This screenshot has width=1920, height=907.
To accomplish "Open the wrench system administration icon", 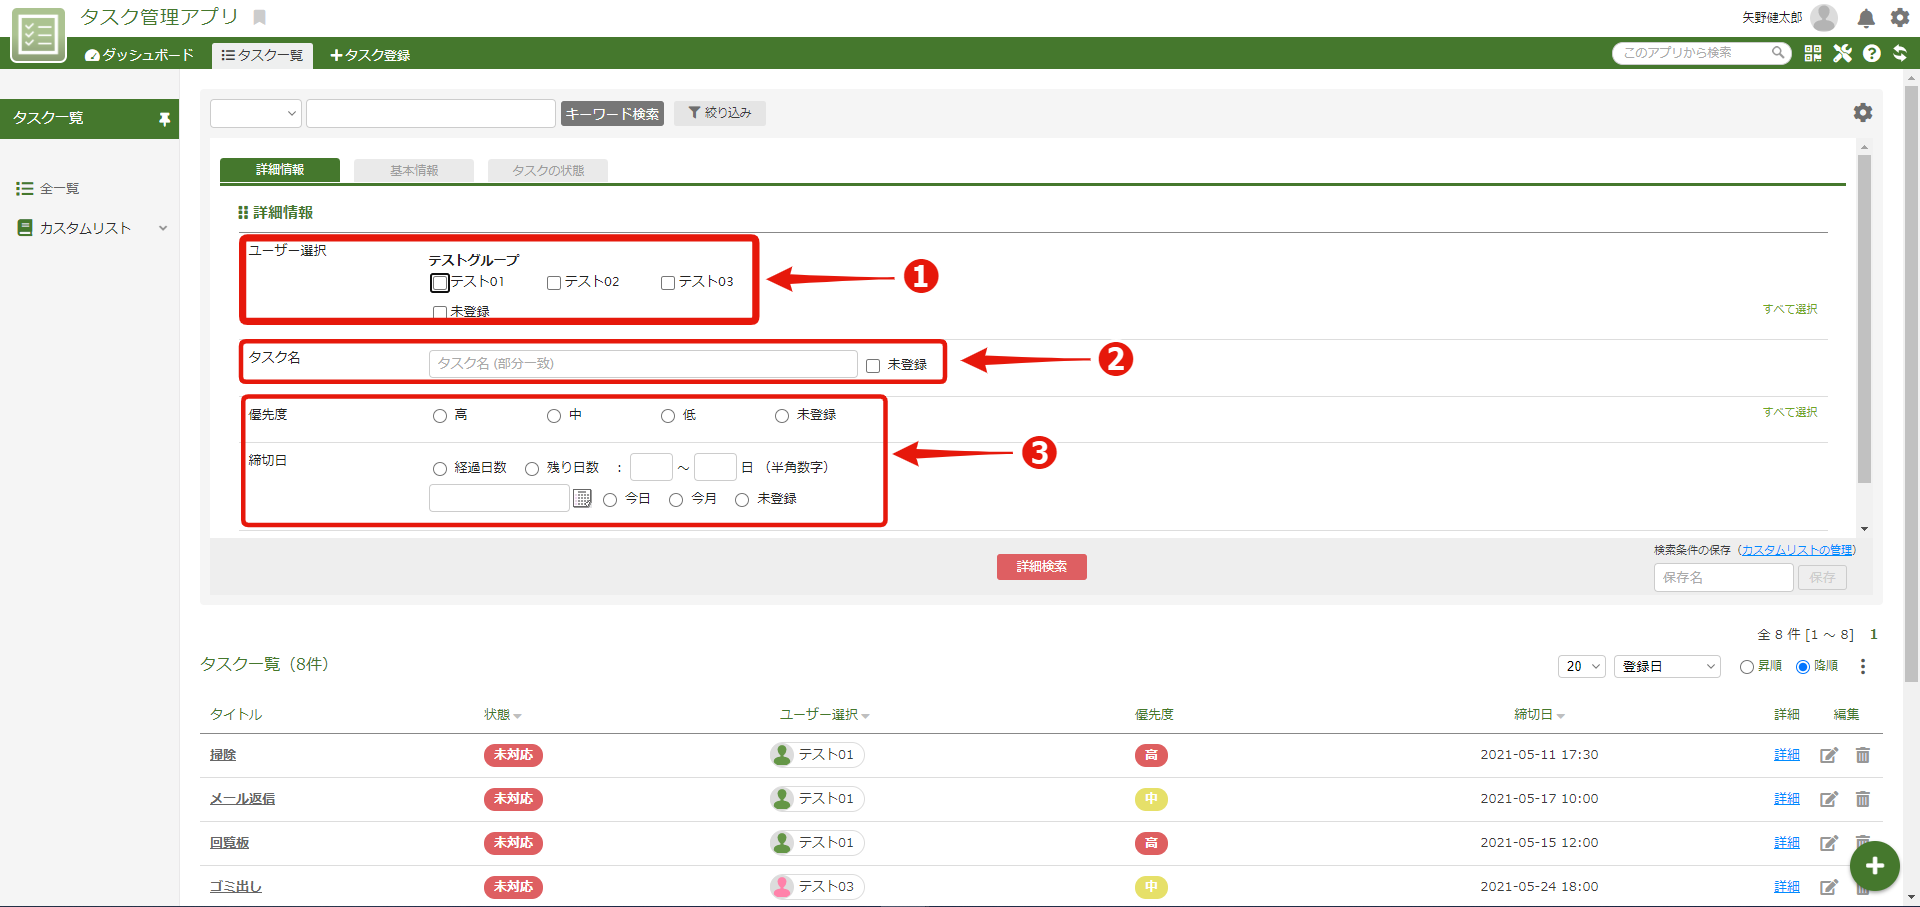I will coord(1843,53).
